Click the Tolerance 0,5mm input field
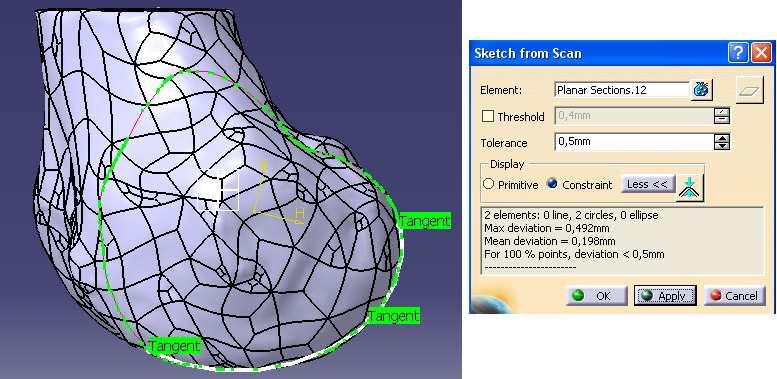 633,142
